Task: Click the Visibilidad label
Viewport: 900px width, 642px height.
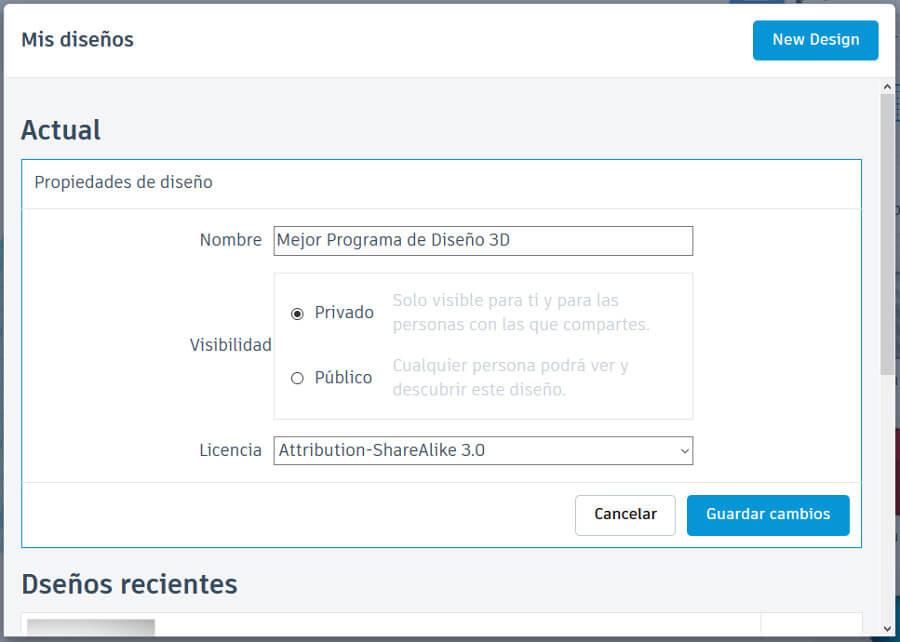Action: [230, 345]
